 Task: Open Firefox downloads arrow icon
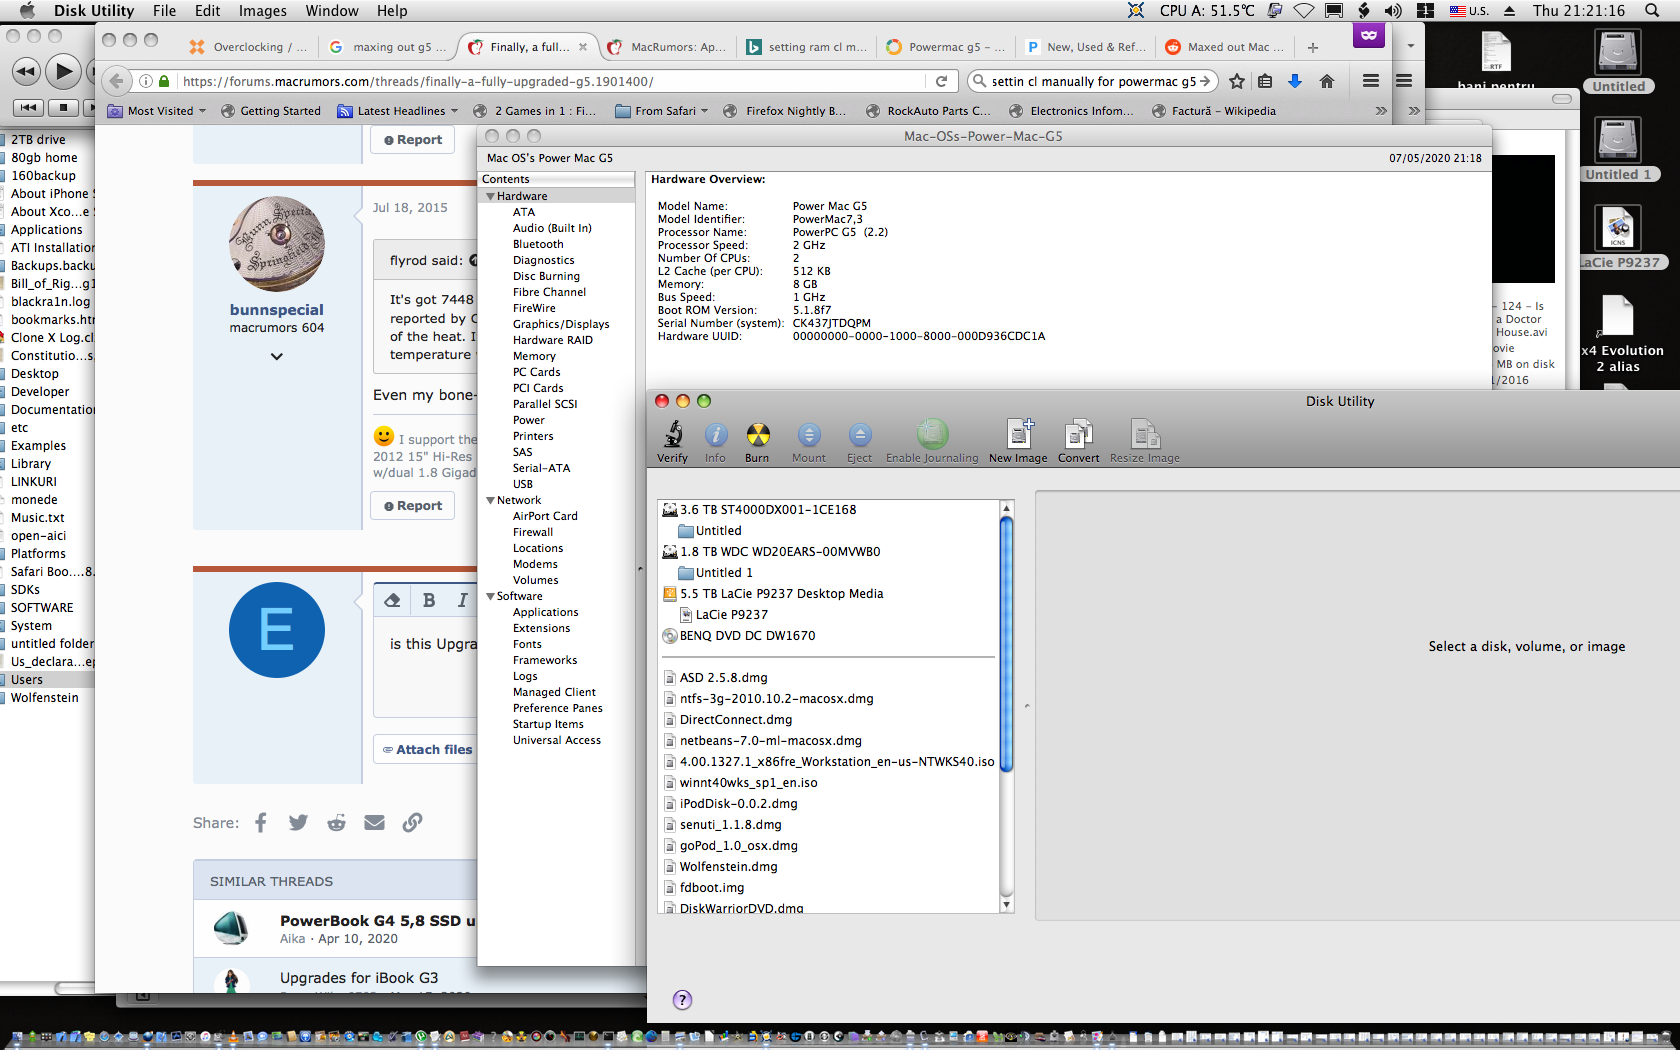click(x=1295, y=81)
